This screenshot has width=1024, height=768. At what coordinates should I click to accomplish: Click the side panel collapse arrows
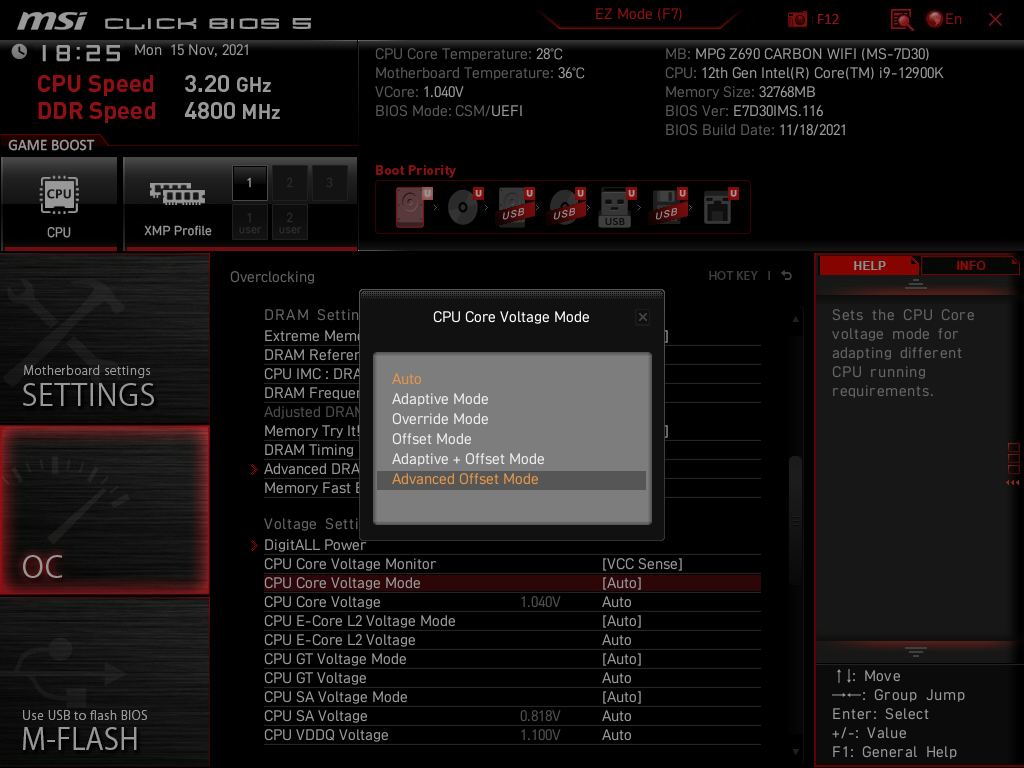click(x=1013, y=483)
